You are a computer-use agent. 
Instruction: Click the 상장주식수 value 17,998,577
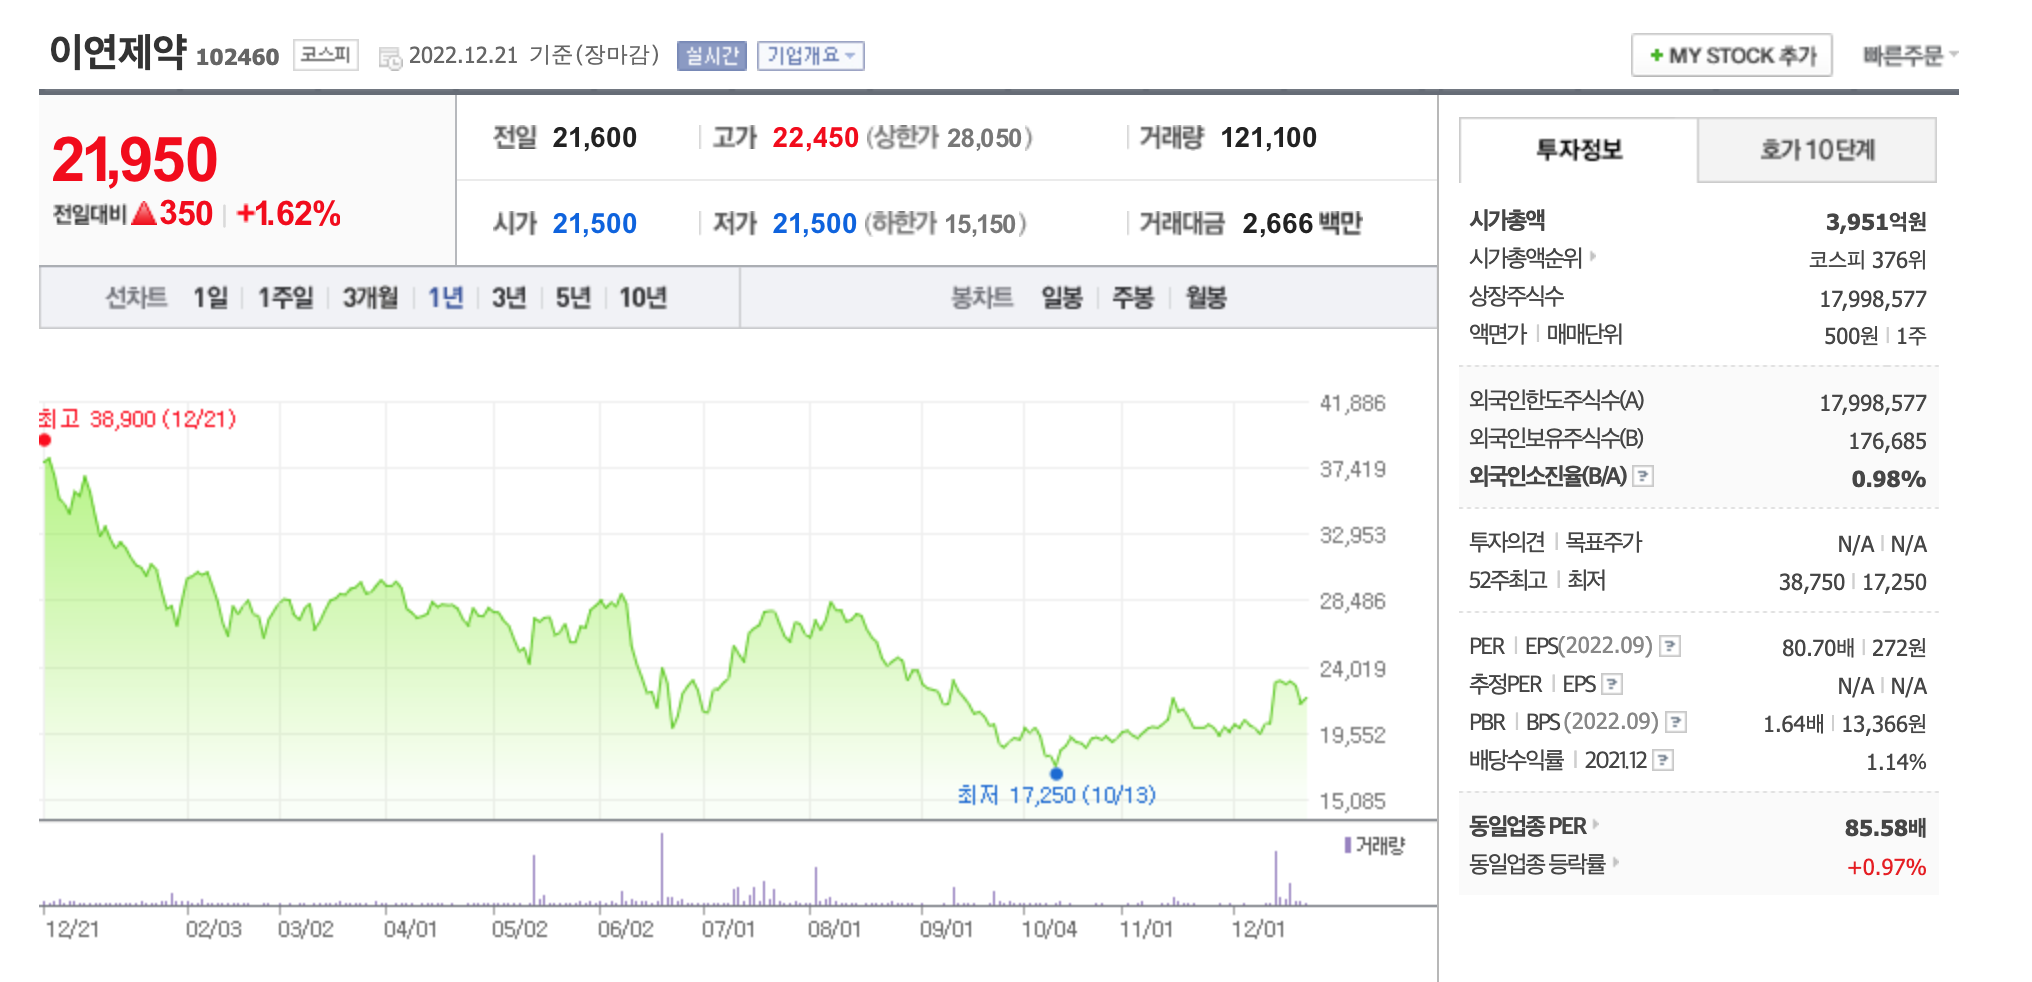pyautogui.click(x=1872, y=299)
